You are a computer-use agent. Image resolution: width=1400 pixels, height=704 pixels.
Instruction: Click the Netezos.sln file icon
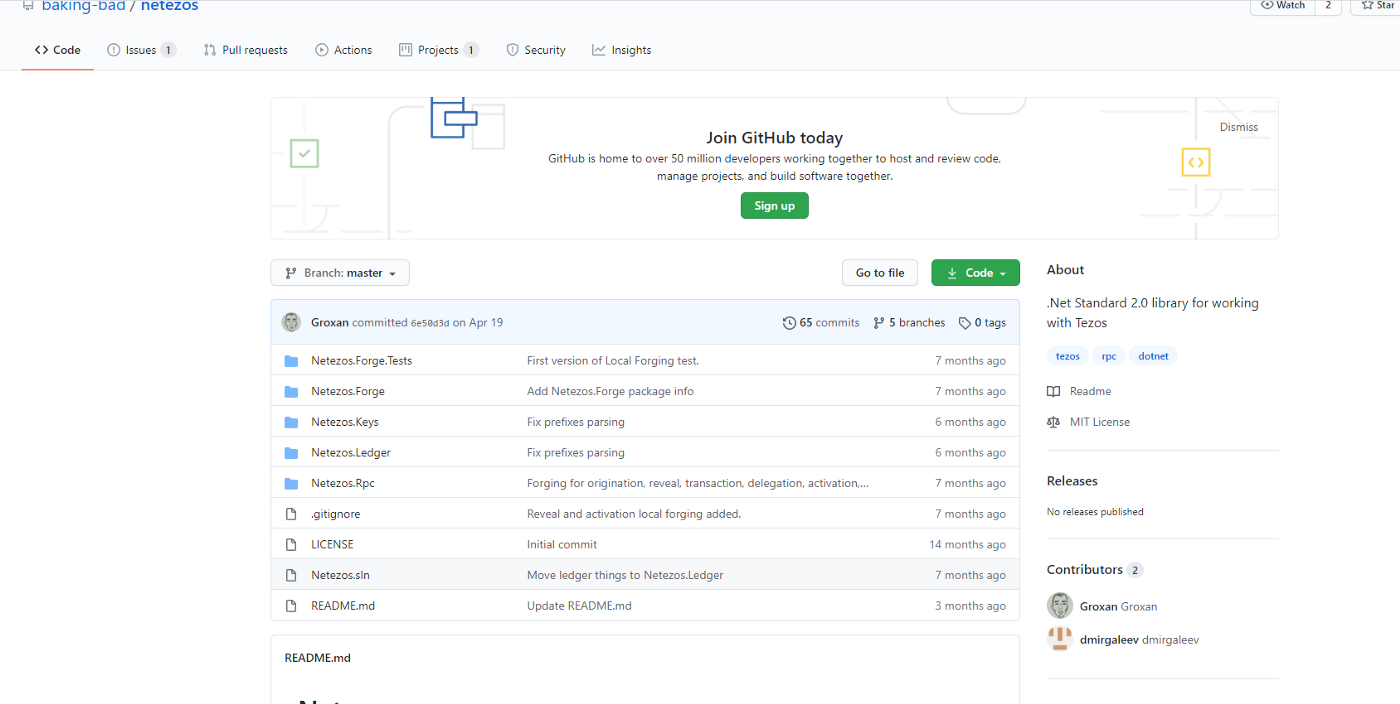[291, 575]
